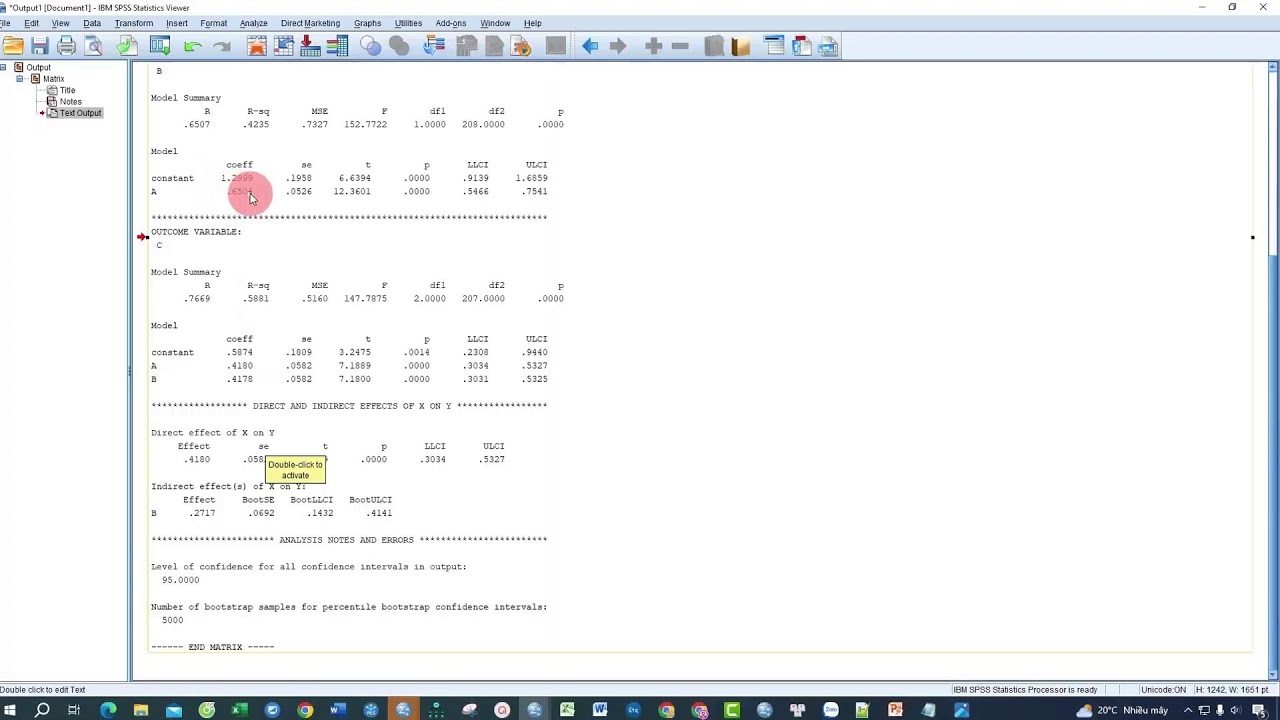
Task: Open the Graphs menu
Action: (367, 23)
